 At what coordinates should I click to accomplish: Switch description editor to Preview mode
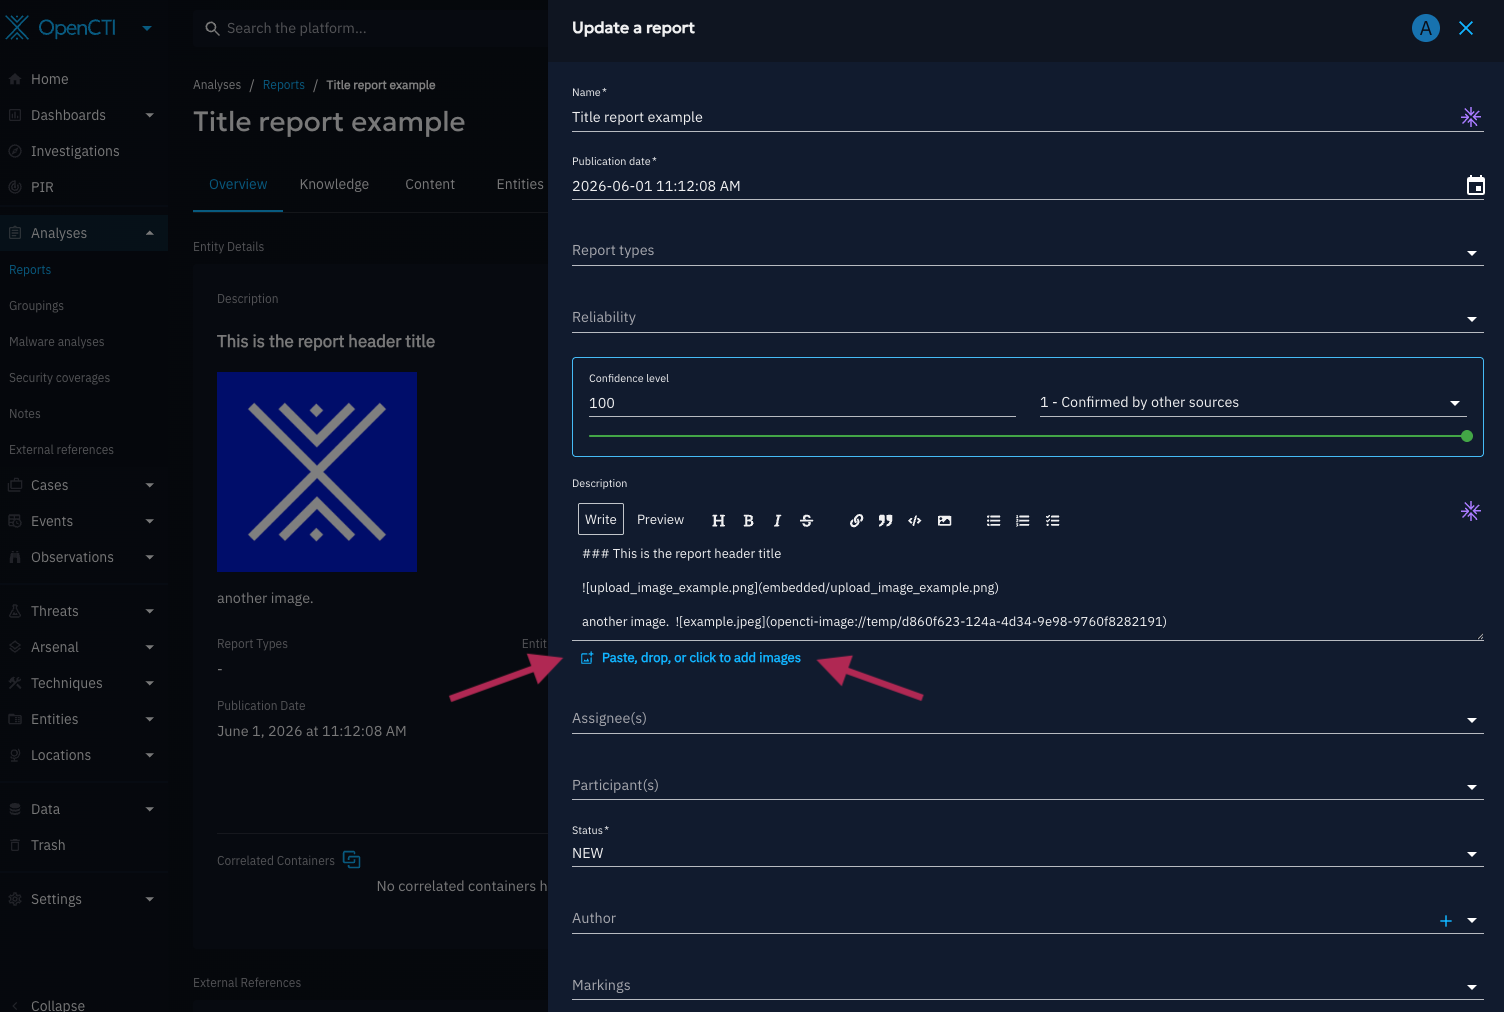pyautogui.click(x=660, y=519)
